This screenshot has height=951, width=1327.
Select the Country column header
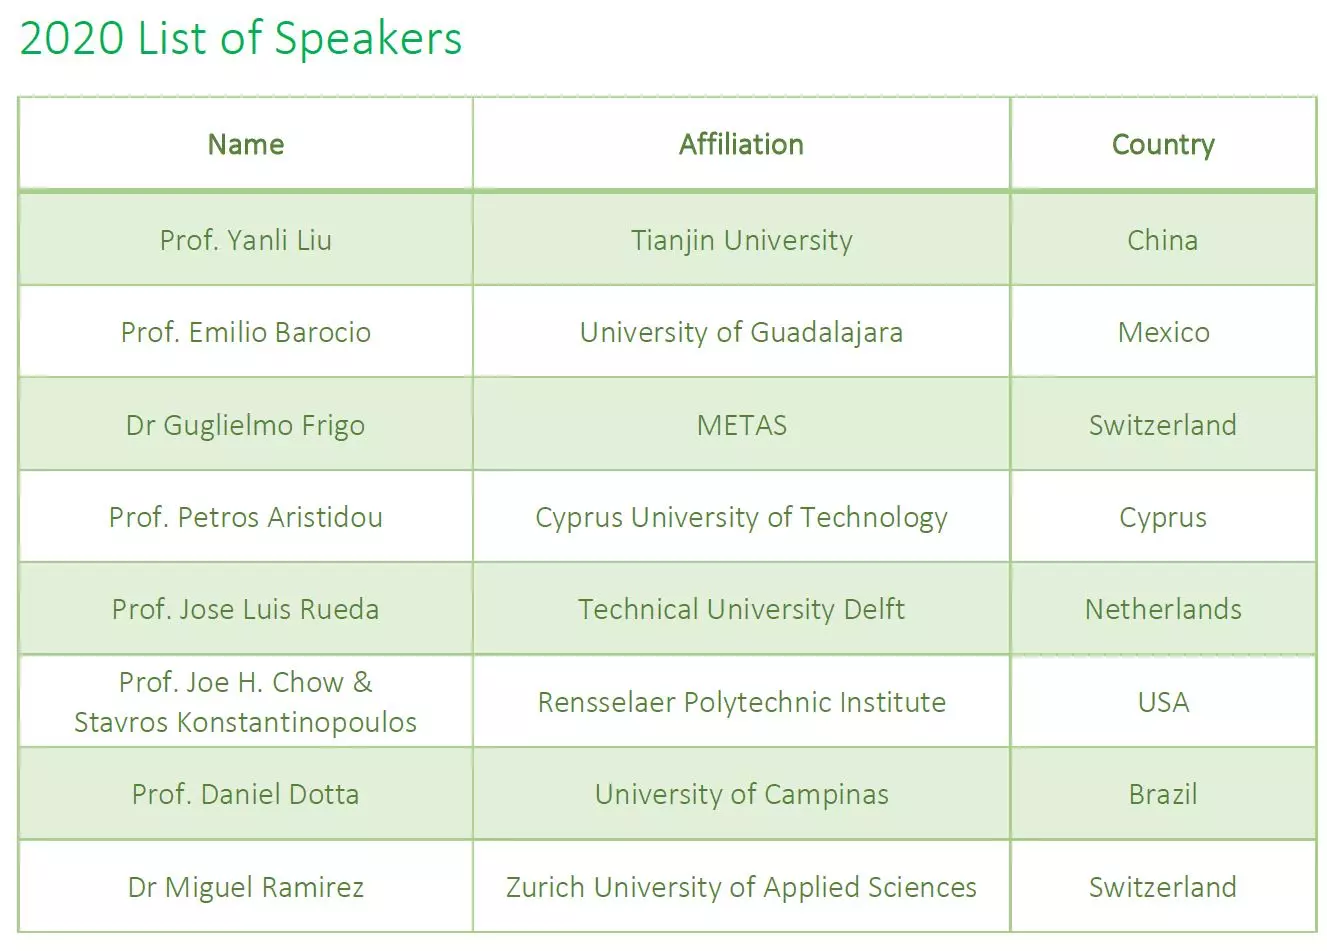1163,144
